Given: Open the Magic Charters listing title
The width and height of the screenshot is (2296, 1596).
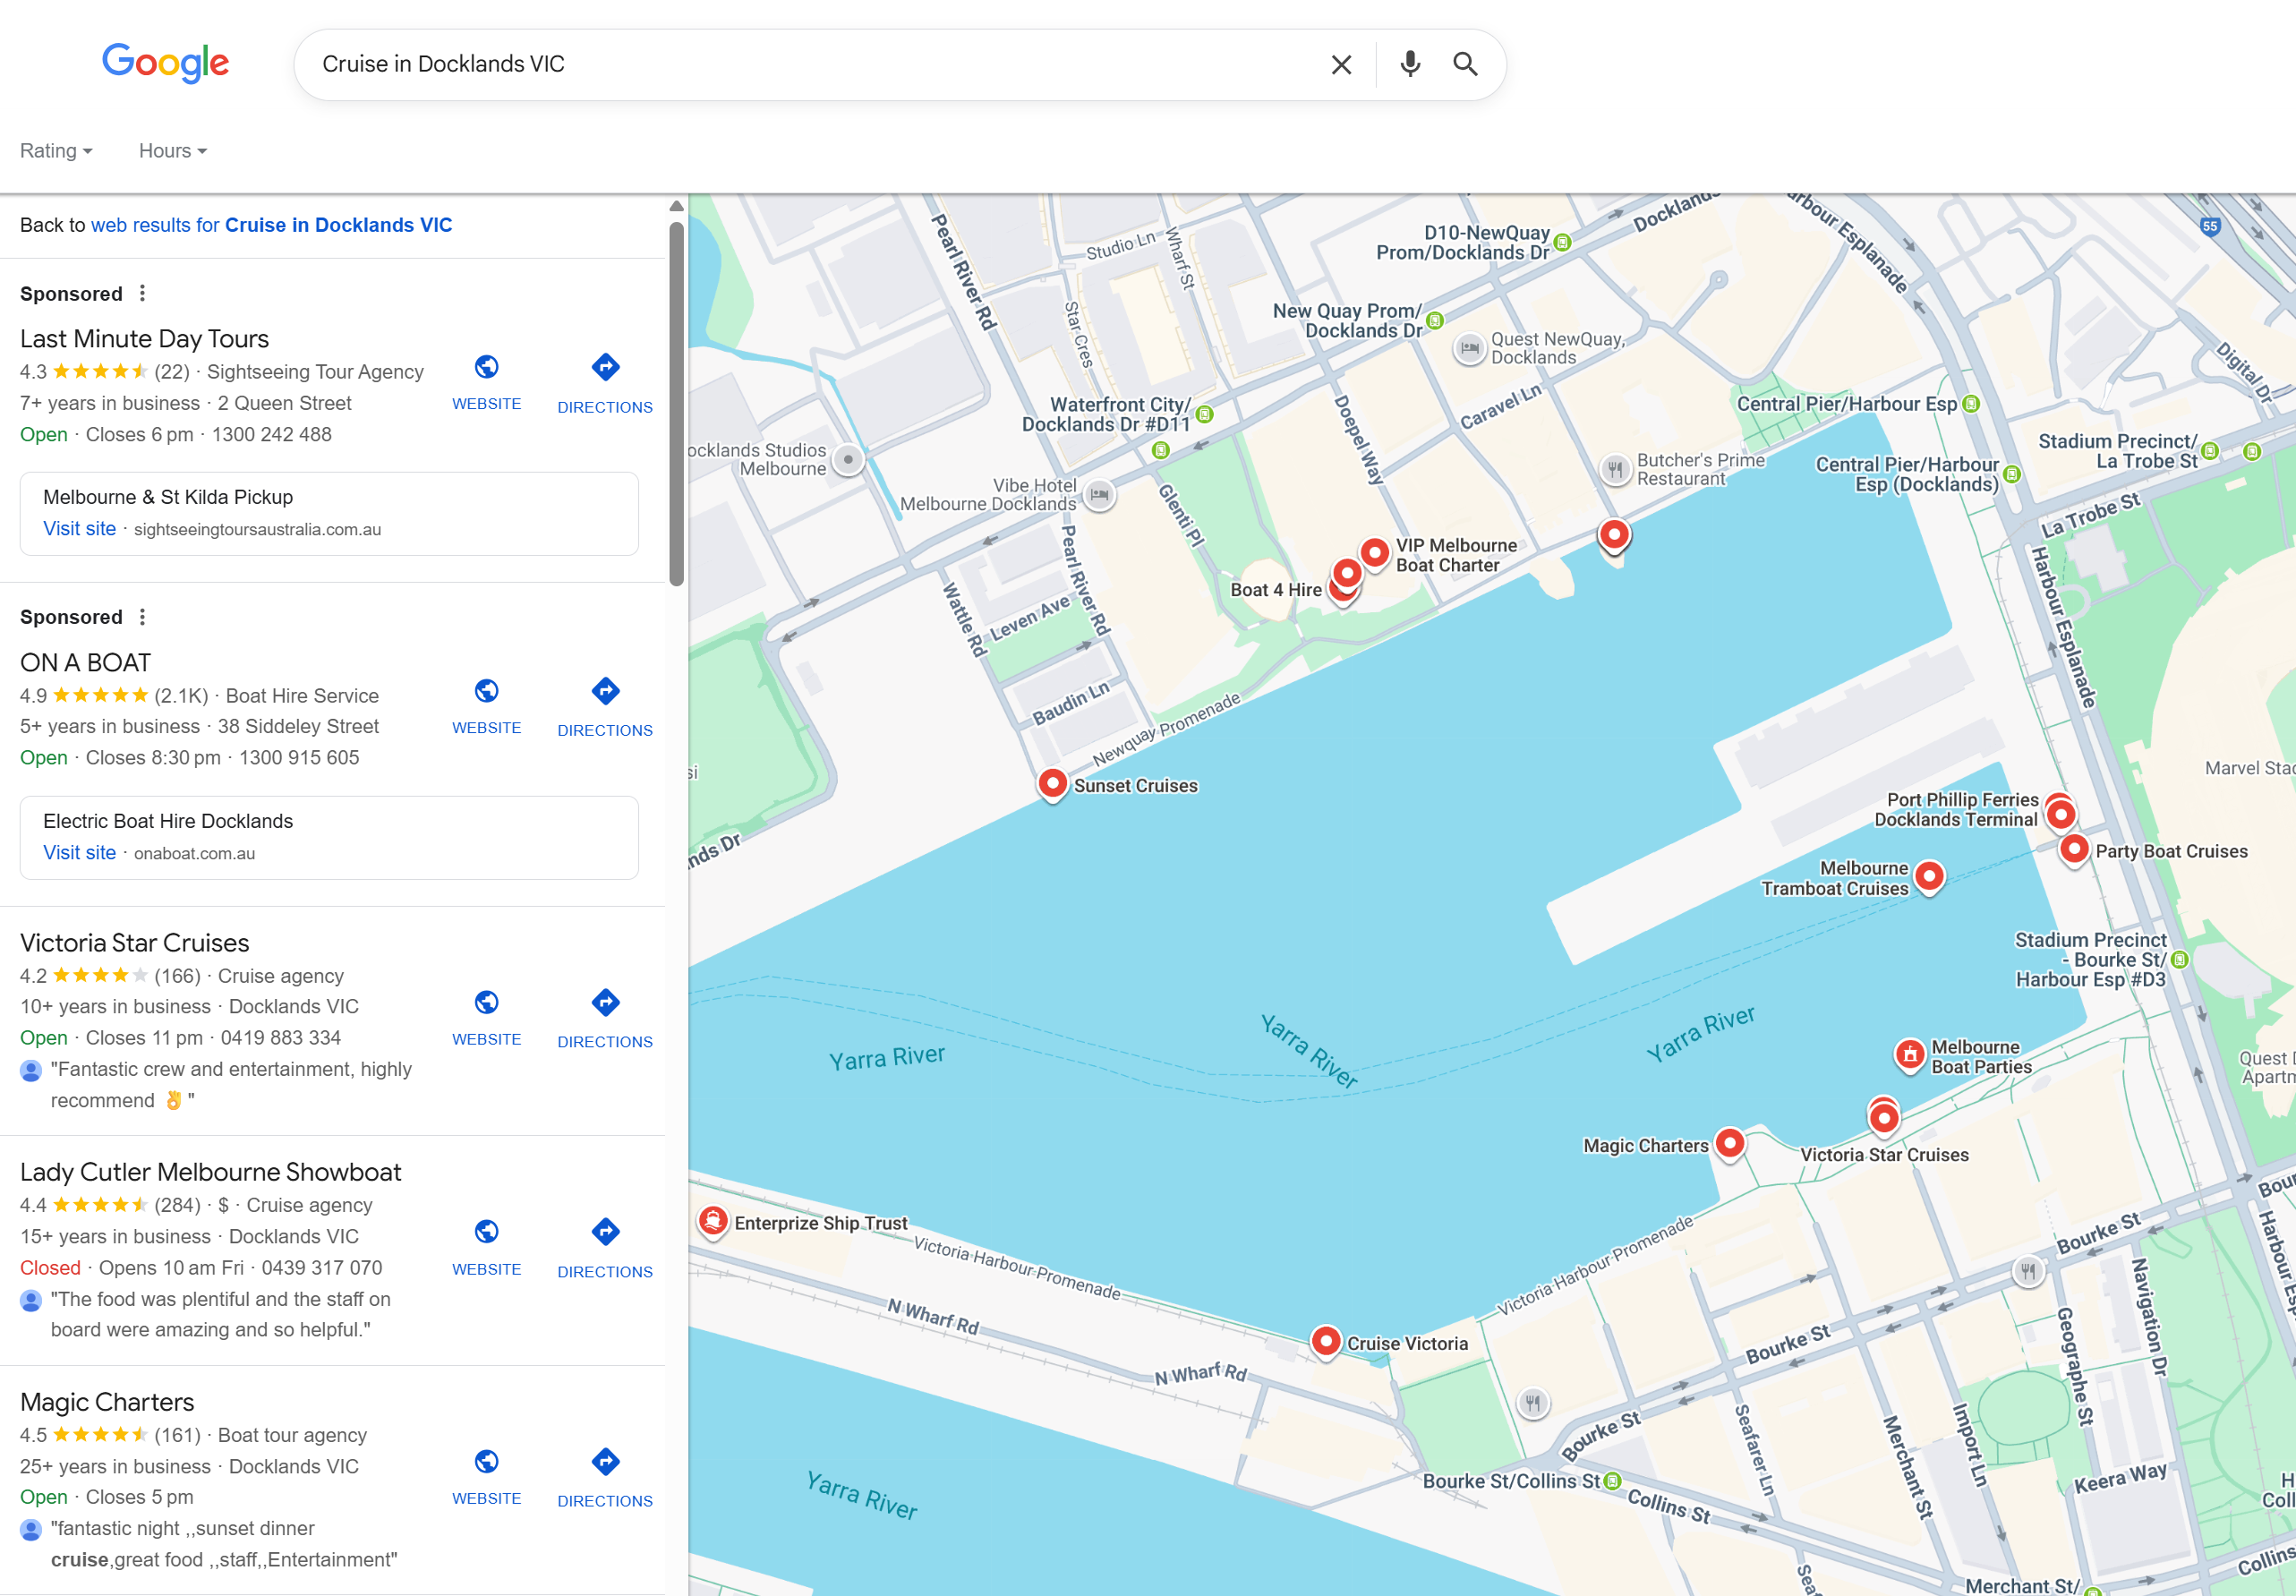Looking at the screenshot, I should [107, 1402].
